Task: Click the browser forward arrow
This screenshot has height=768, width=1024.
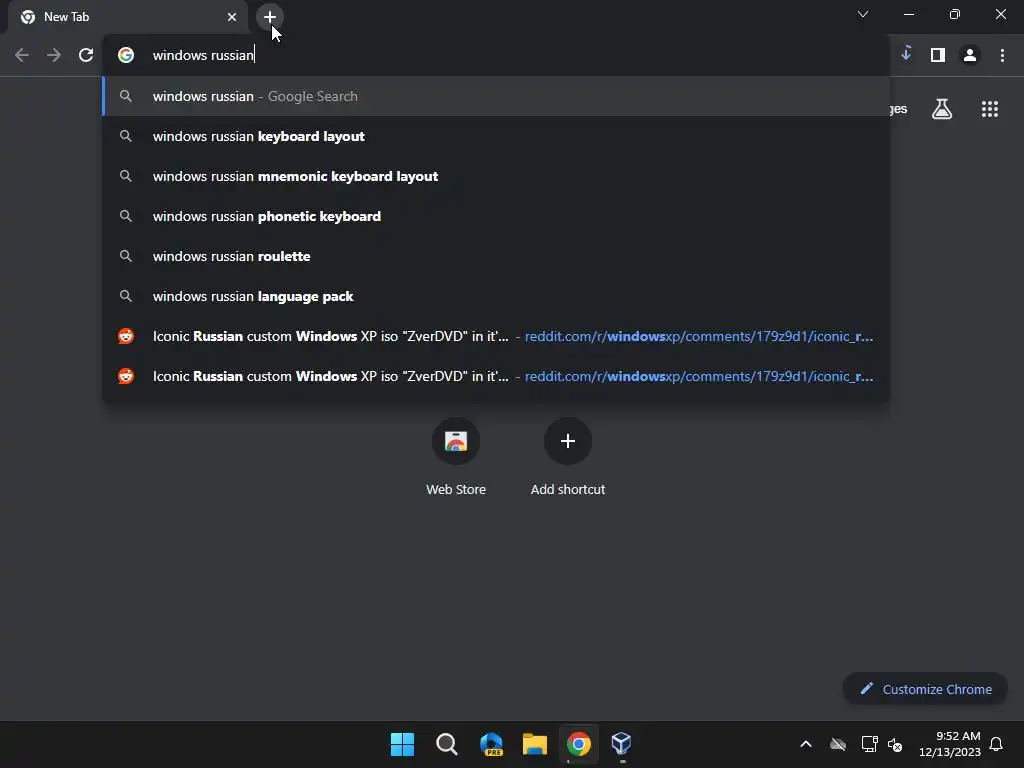Action: [x=54, y=55]
